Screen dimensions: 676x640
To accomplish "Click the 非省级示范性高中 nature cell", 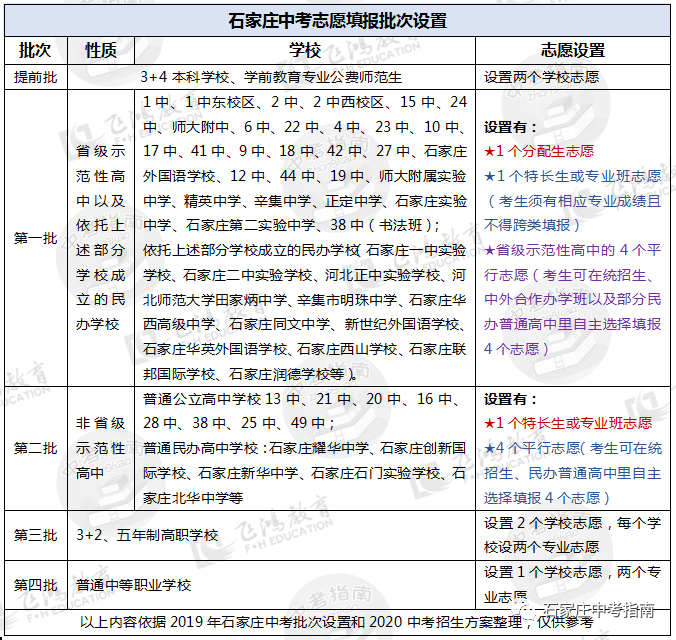I will [x=101, y=448].
